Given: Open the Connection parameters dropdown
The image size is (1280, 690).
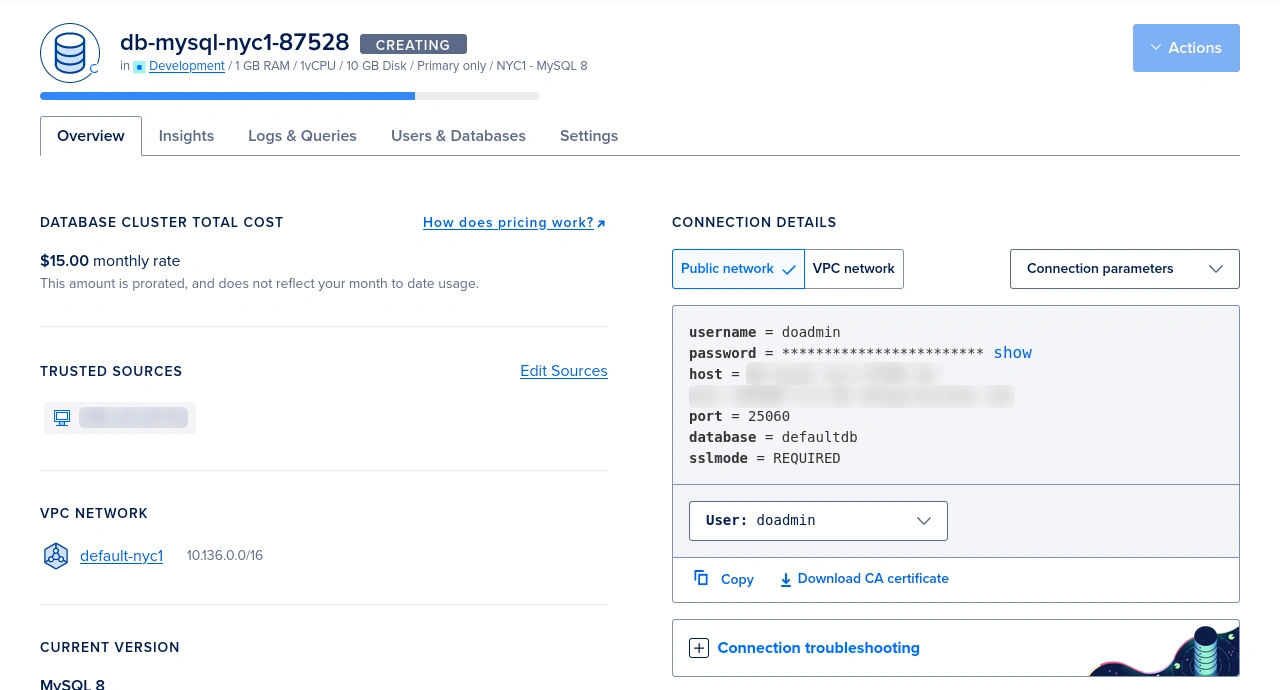Looking at the screenshot, I should coord(1125,269).
